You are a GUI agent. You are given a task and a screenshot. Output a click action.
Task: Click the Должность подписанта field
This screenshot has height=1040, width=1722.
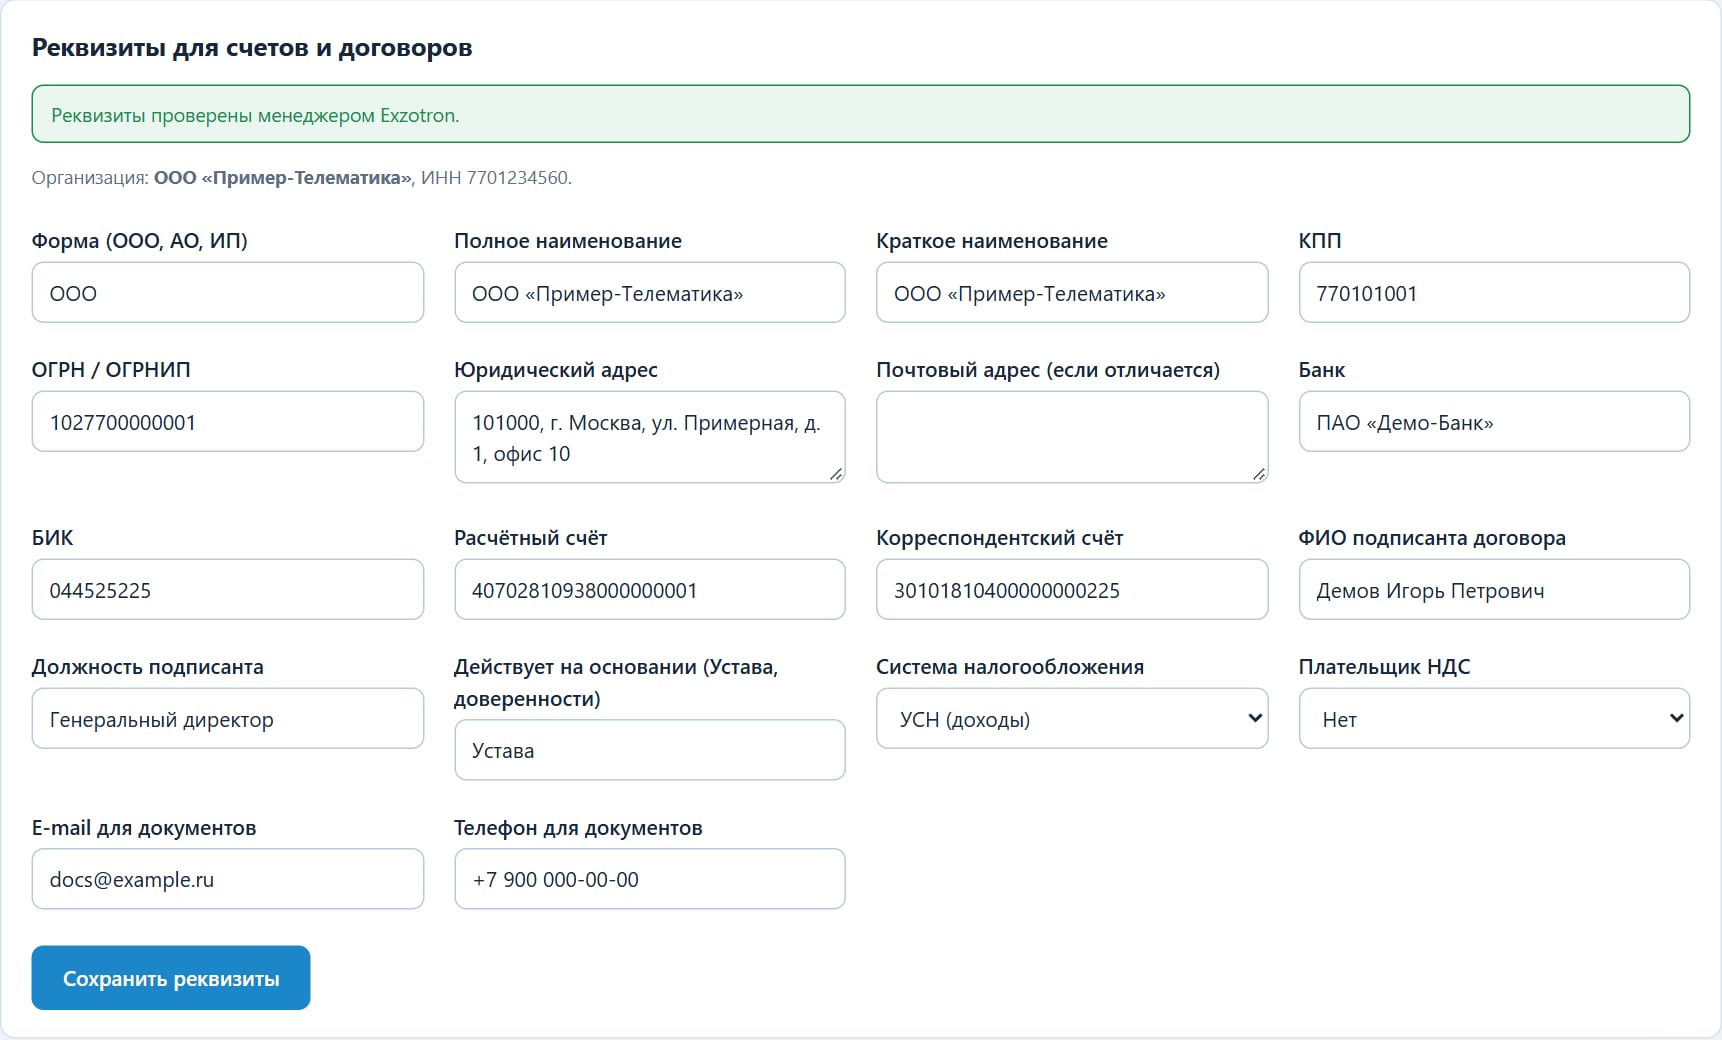(x=228, y=718)
